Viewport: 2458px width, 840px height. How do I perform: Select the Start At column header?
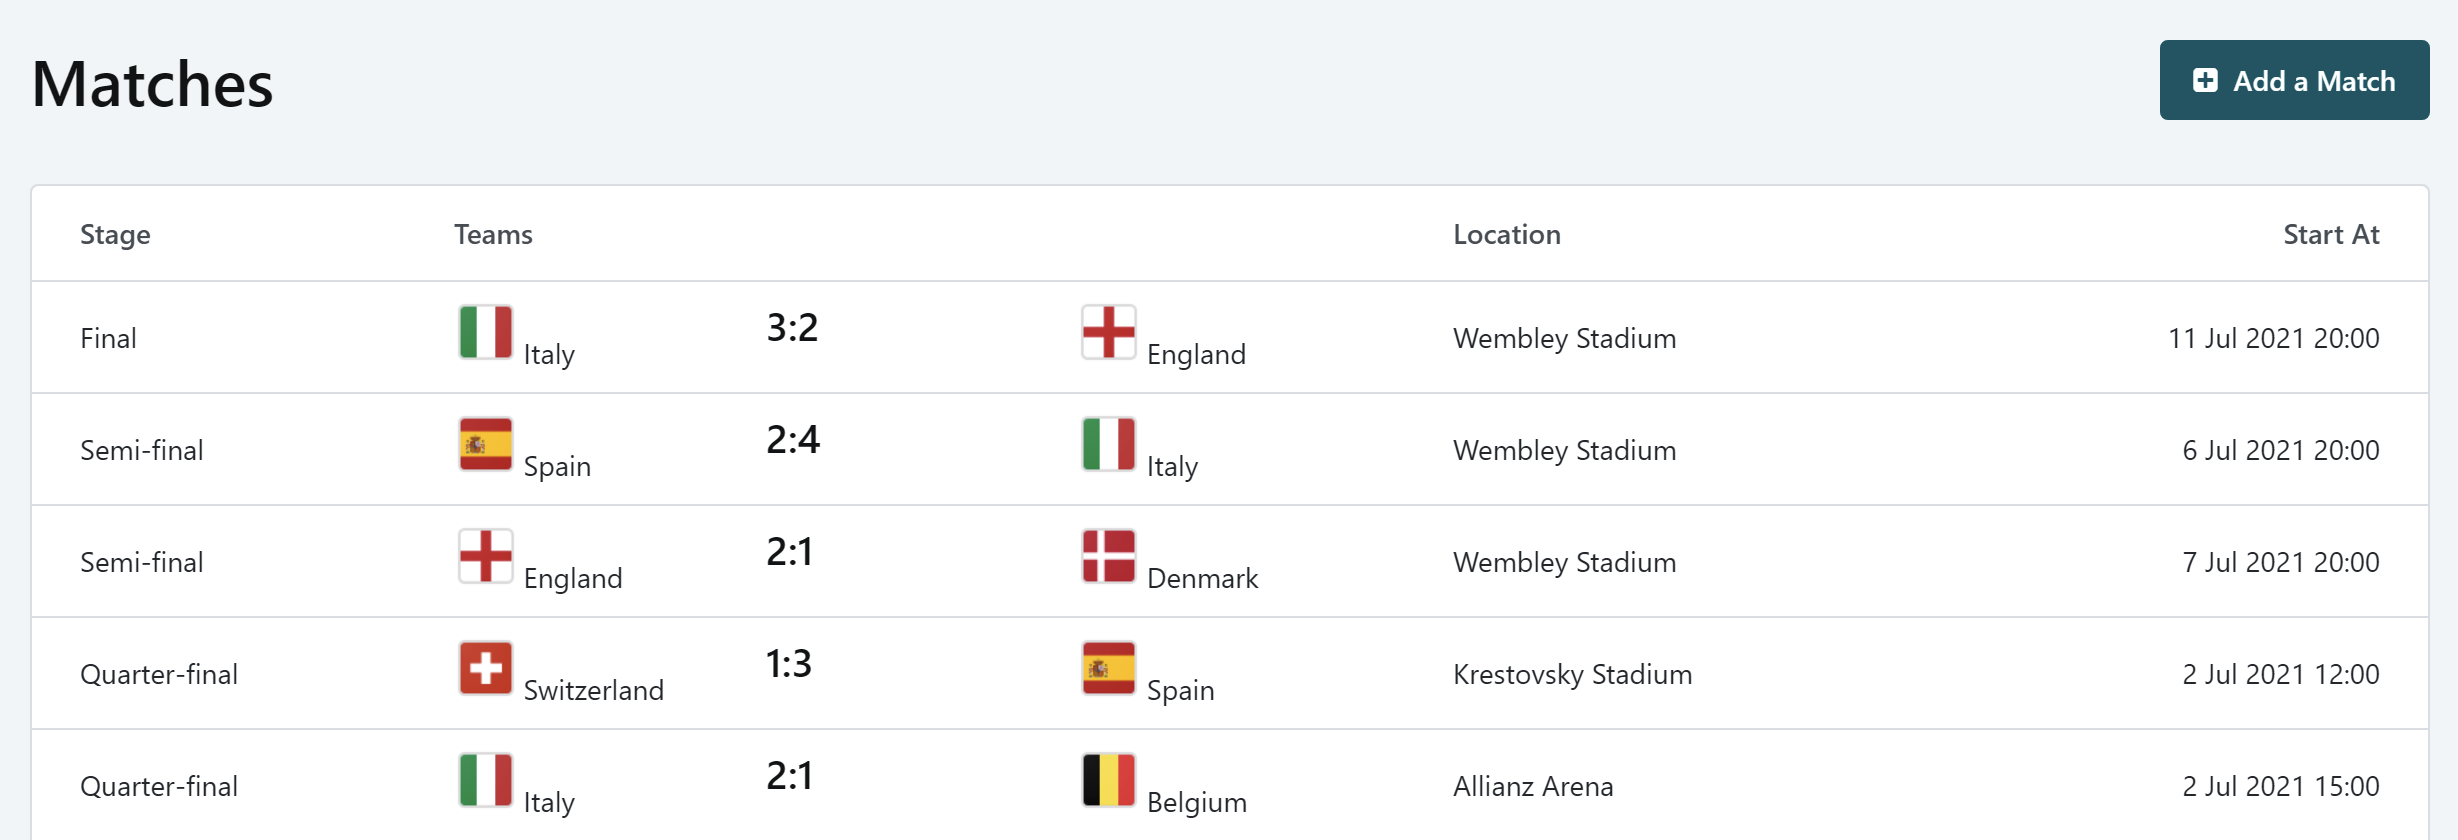(2332, 234)
